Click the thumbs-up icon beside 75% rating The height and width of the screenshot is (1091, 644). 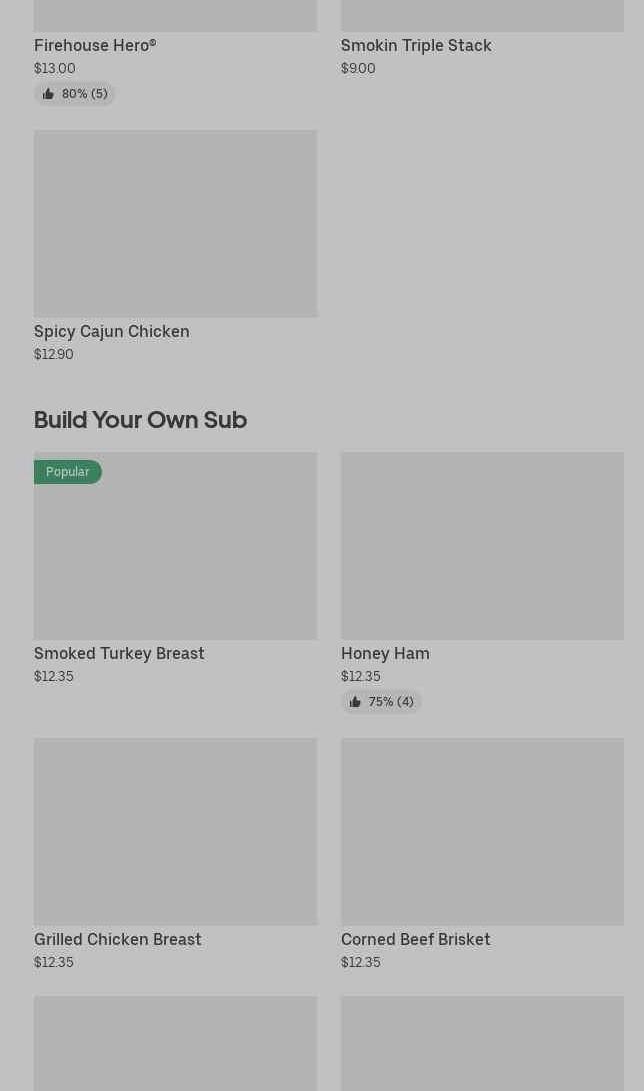355,702
